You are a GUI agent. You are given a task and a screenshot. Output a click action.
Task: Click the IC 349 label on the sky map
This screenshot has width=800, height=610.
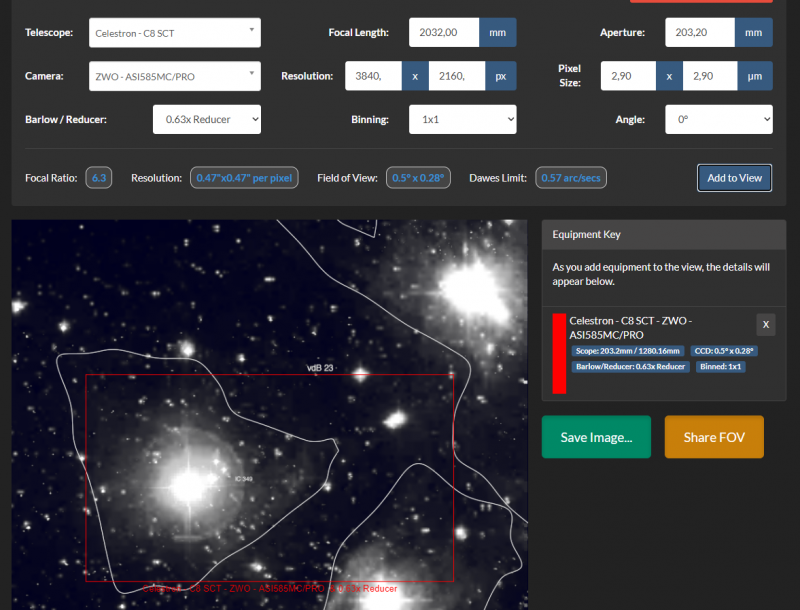[244, 479]
